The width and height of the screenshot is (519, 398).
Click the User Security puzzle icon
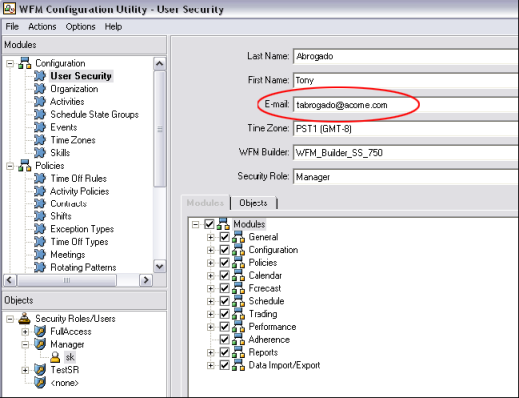(40, 76)
